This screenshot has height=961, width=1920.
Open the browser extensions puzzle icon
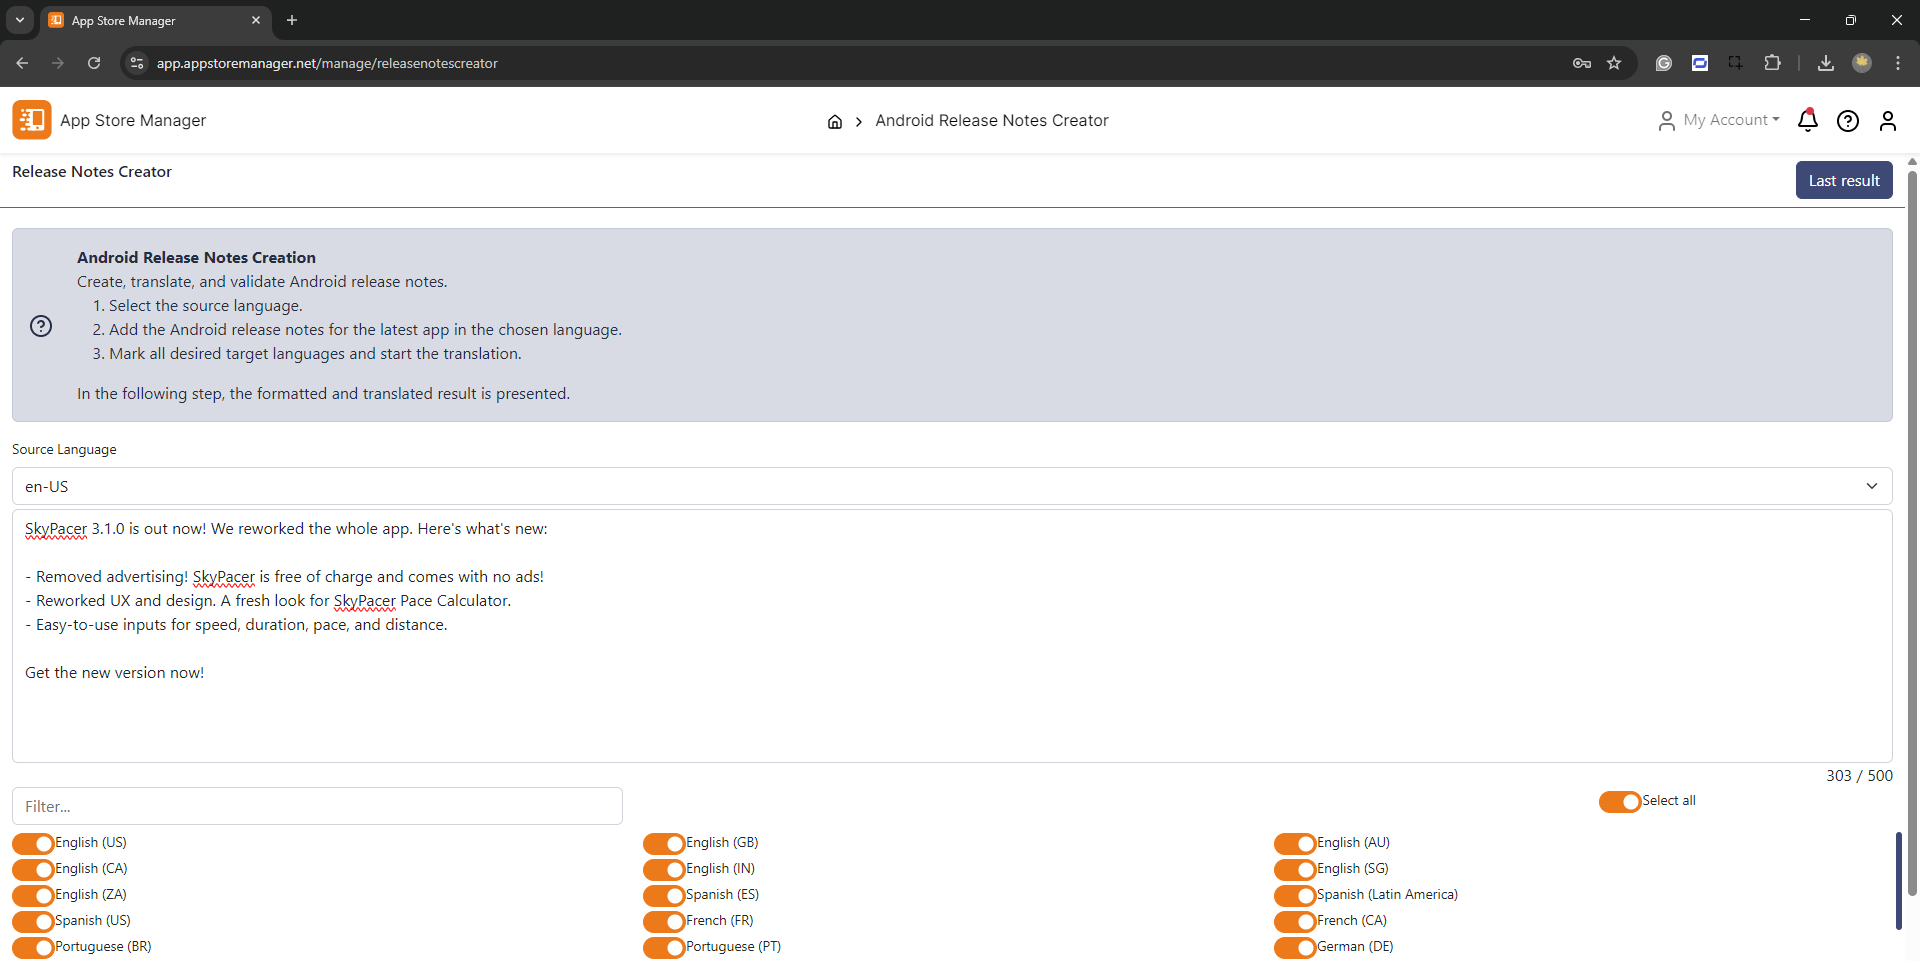[1772, 63]
